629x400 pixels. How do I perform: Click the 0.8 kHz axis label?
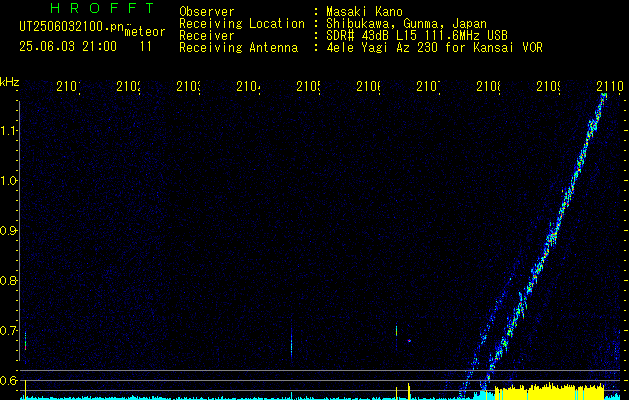(8, 280)
